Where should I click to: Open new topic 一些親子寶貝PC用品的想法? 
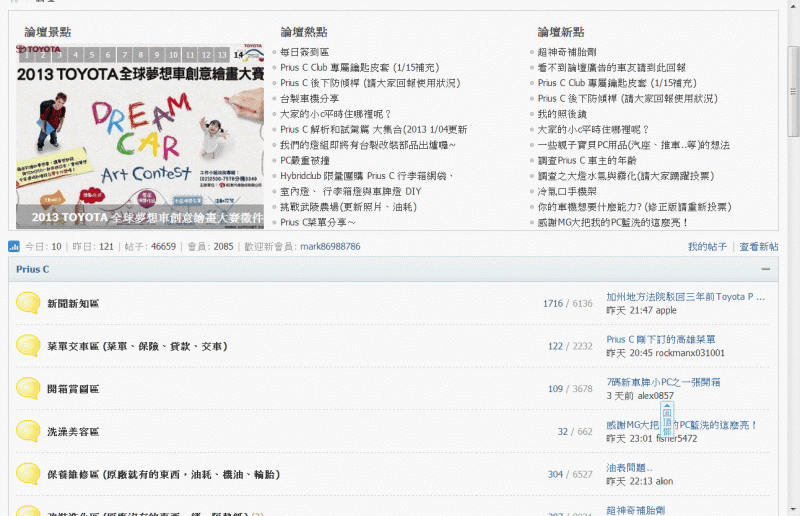pyautogui.click(x=634, y=145)
